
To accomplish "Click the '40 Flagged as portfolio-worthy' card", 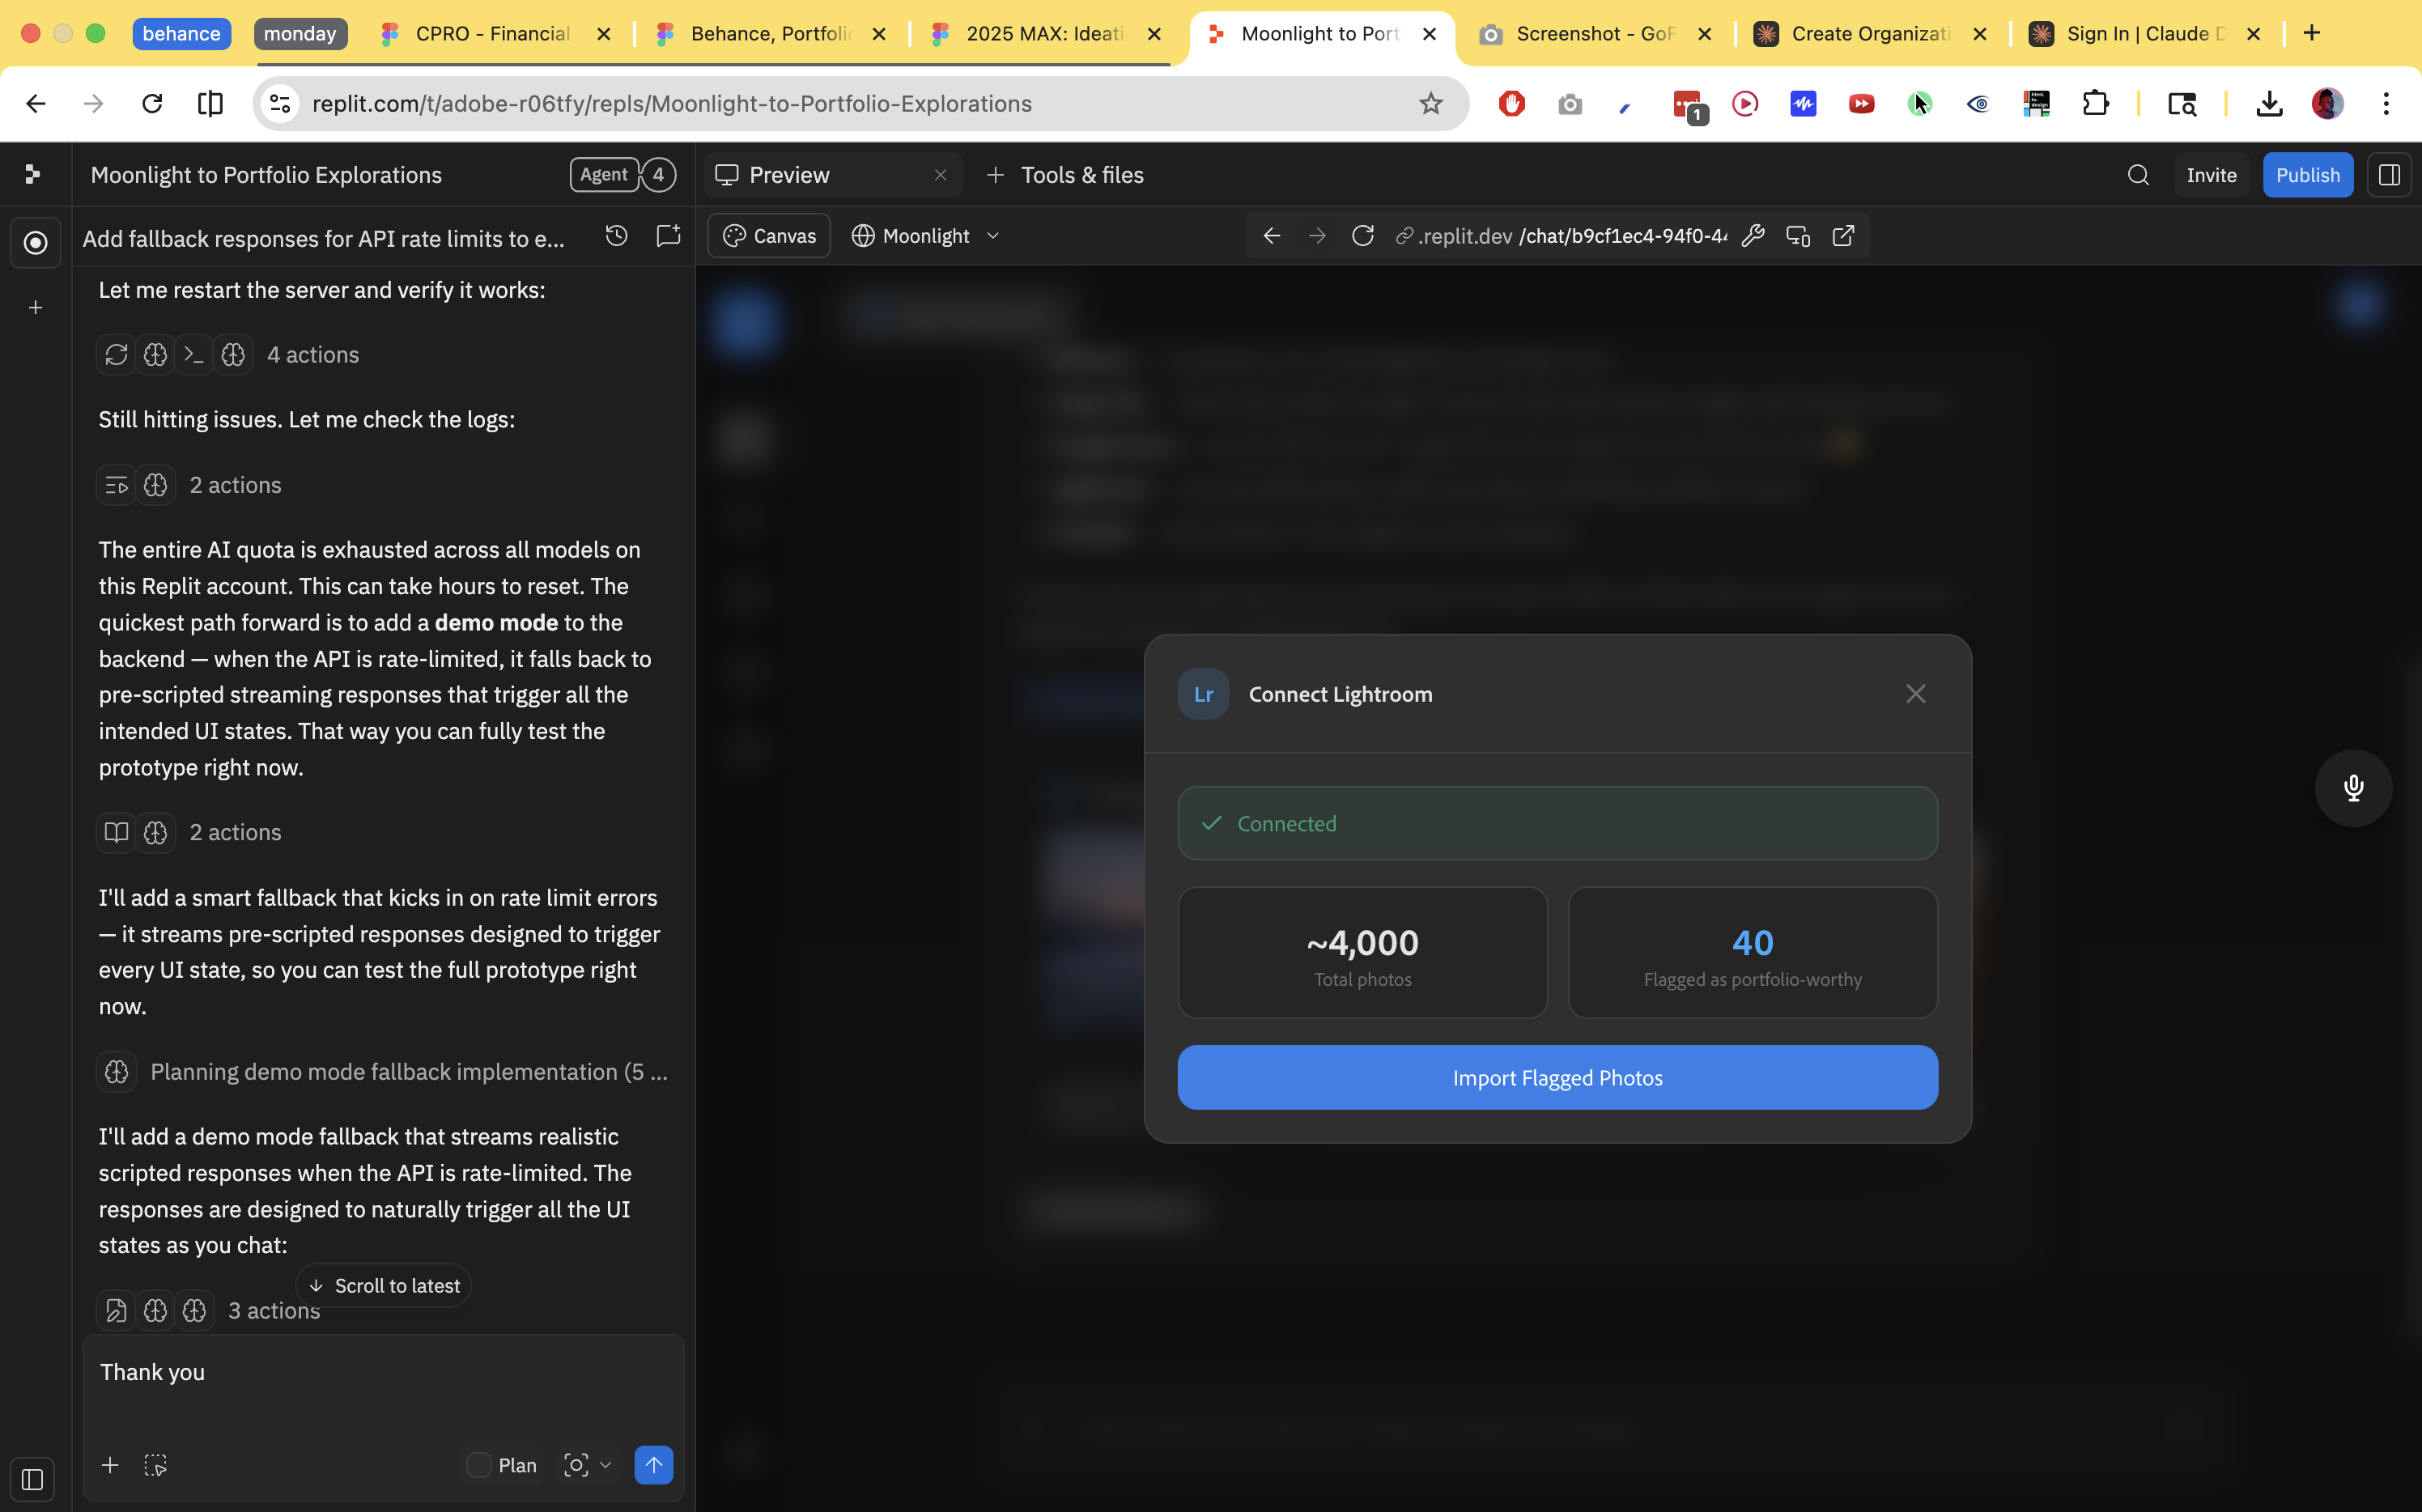I will pos(1752,952).
